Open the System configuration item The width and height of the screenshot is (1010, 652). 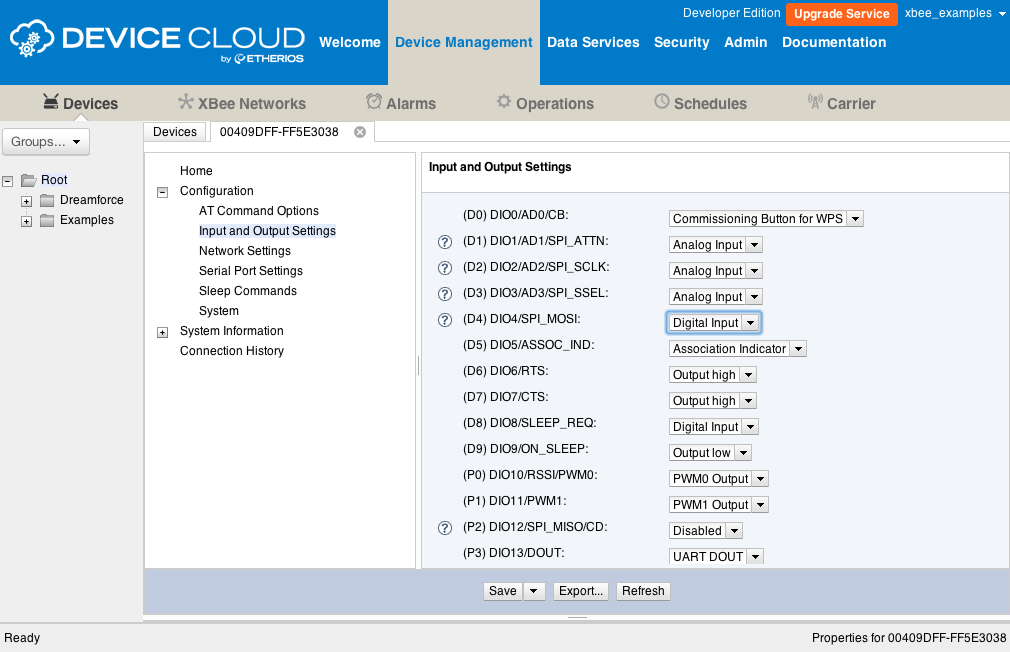click(219, 311)
